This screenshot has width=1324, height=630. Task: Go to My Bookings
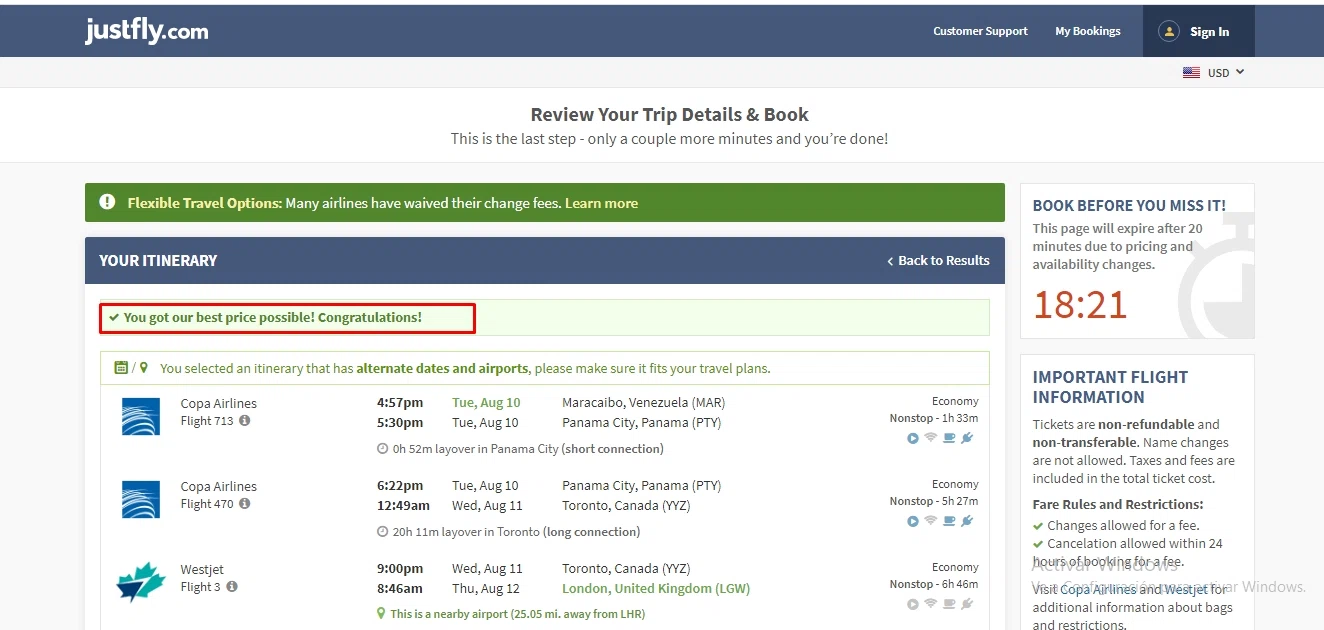(x=1088, y=31)
